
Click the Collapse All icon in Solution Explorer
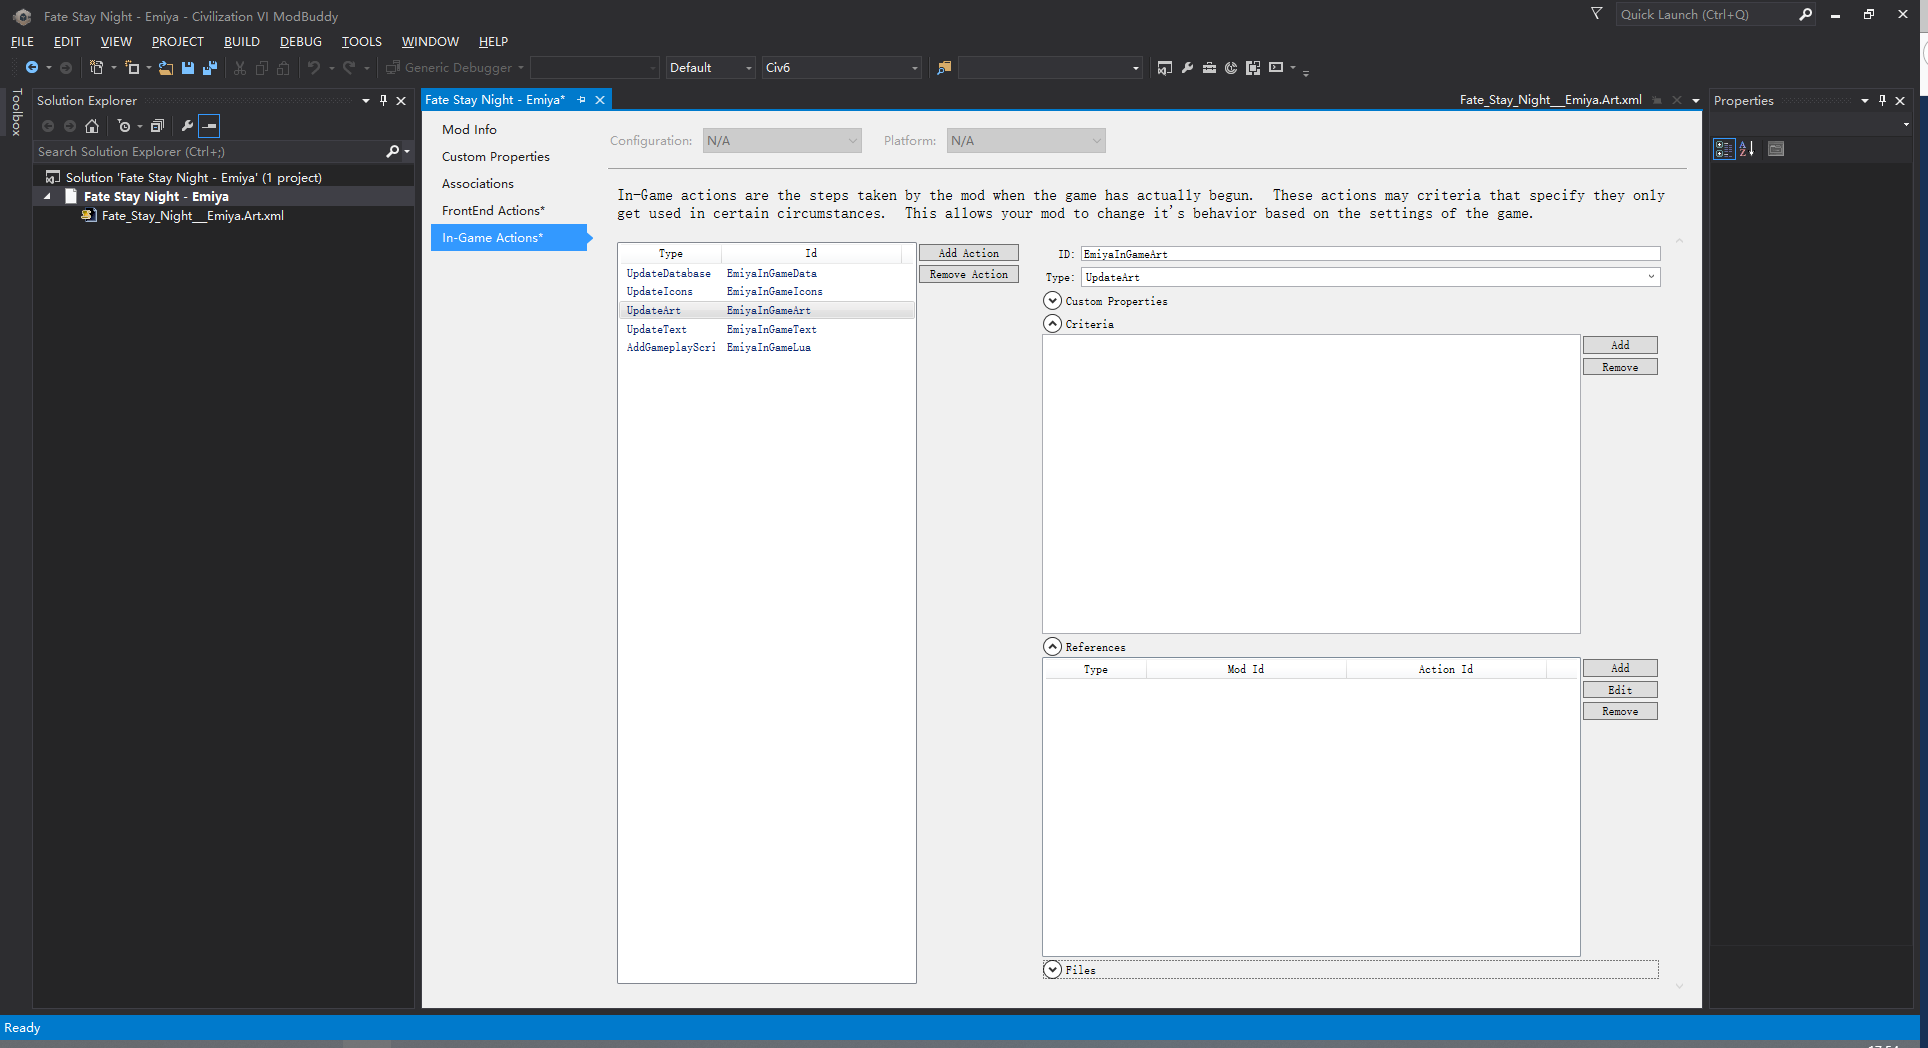[x=157, y=126]
